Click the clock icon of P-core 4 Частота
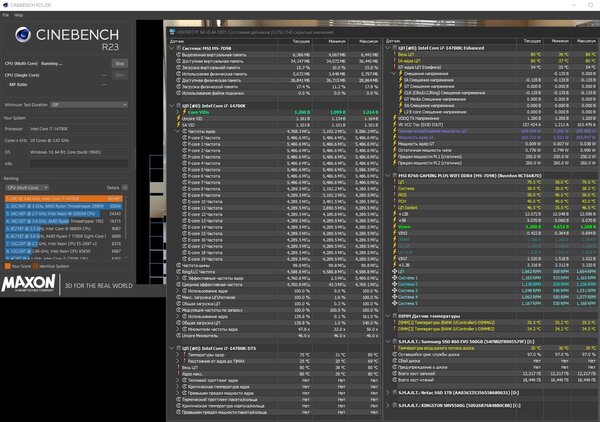This screenshot has height=422, width=600. (x=184, y=163)
